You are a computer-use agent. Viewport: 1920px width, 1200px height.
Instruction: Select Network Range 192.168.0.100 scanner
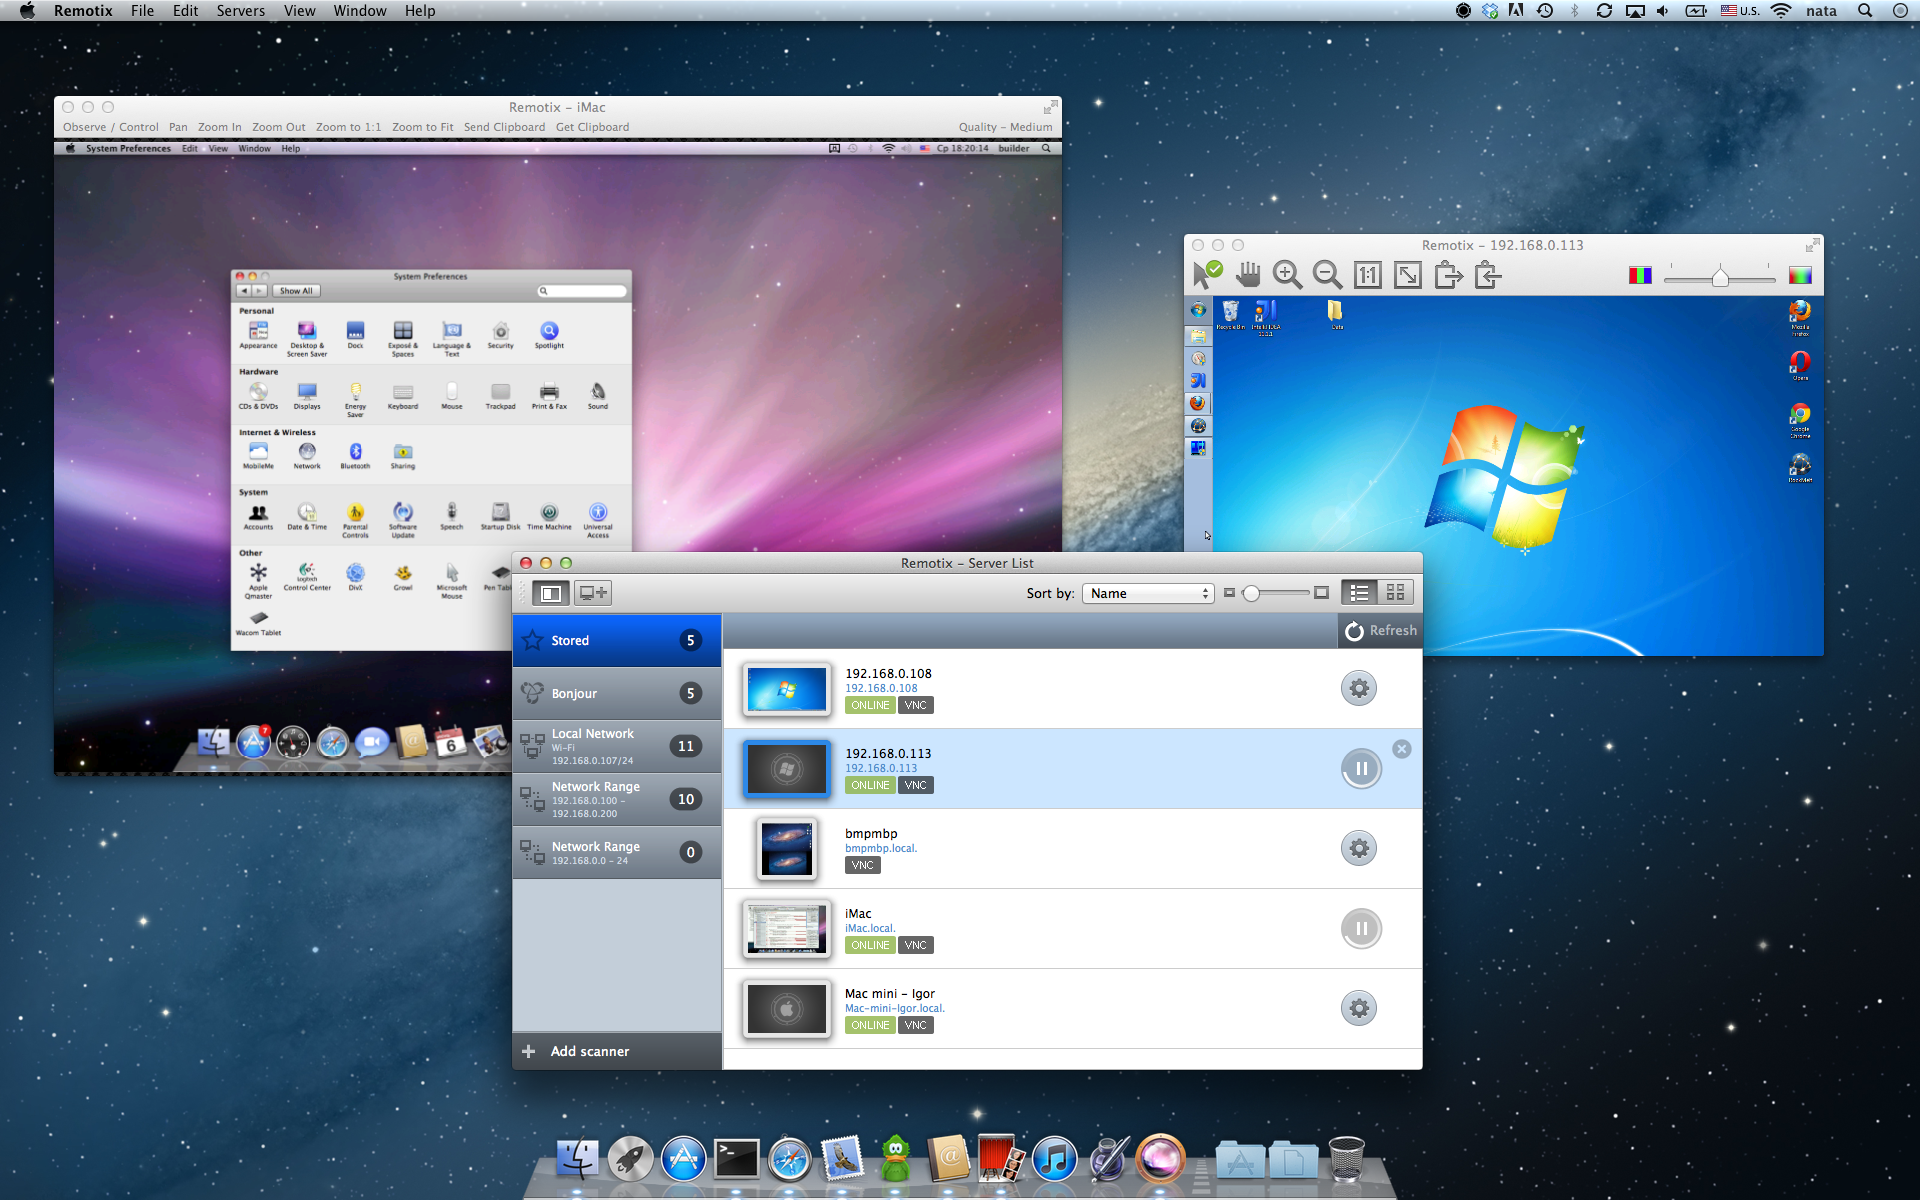[x=617, y=799]
